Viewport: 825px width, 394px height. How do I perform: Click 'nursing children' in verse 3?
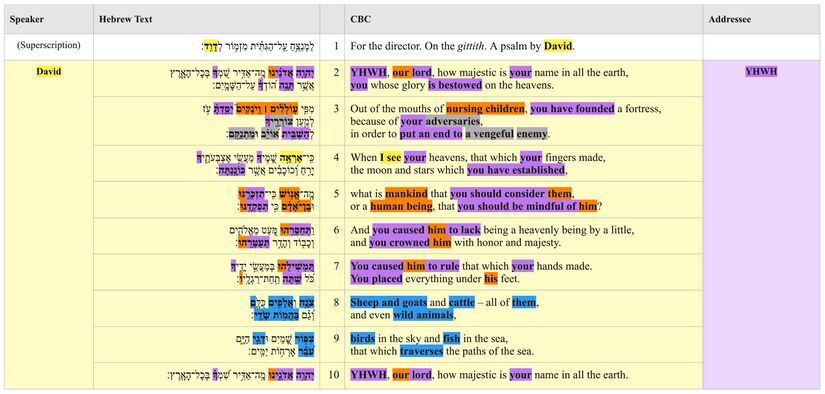click(486, 109)
